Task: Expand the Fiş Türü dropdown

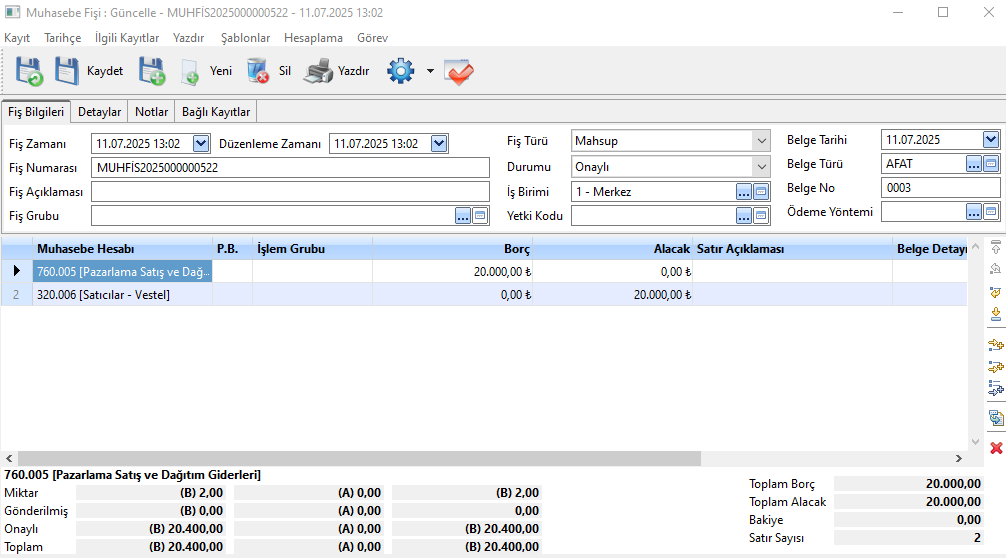Action: tap(761, 141)
